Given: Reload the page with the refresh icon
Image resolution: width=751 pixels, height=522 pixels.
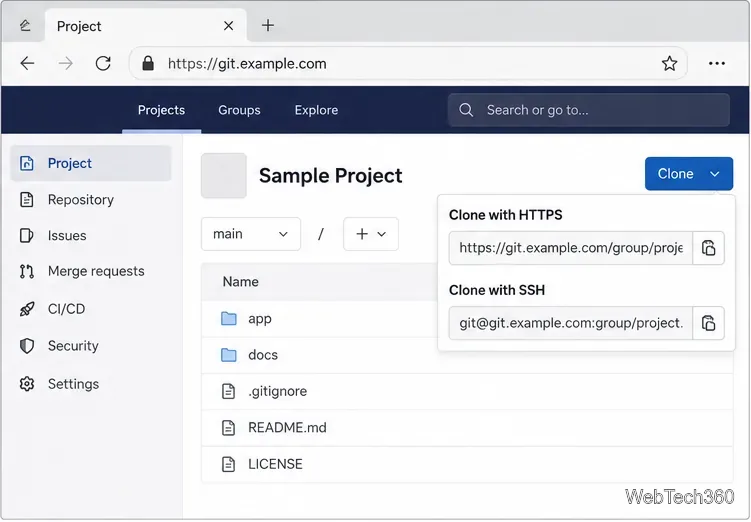Looking at the screenshot, I should click(x=103, y=63).
